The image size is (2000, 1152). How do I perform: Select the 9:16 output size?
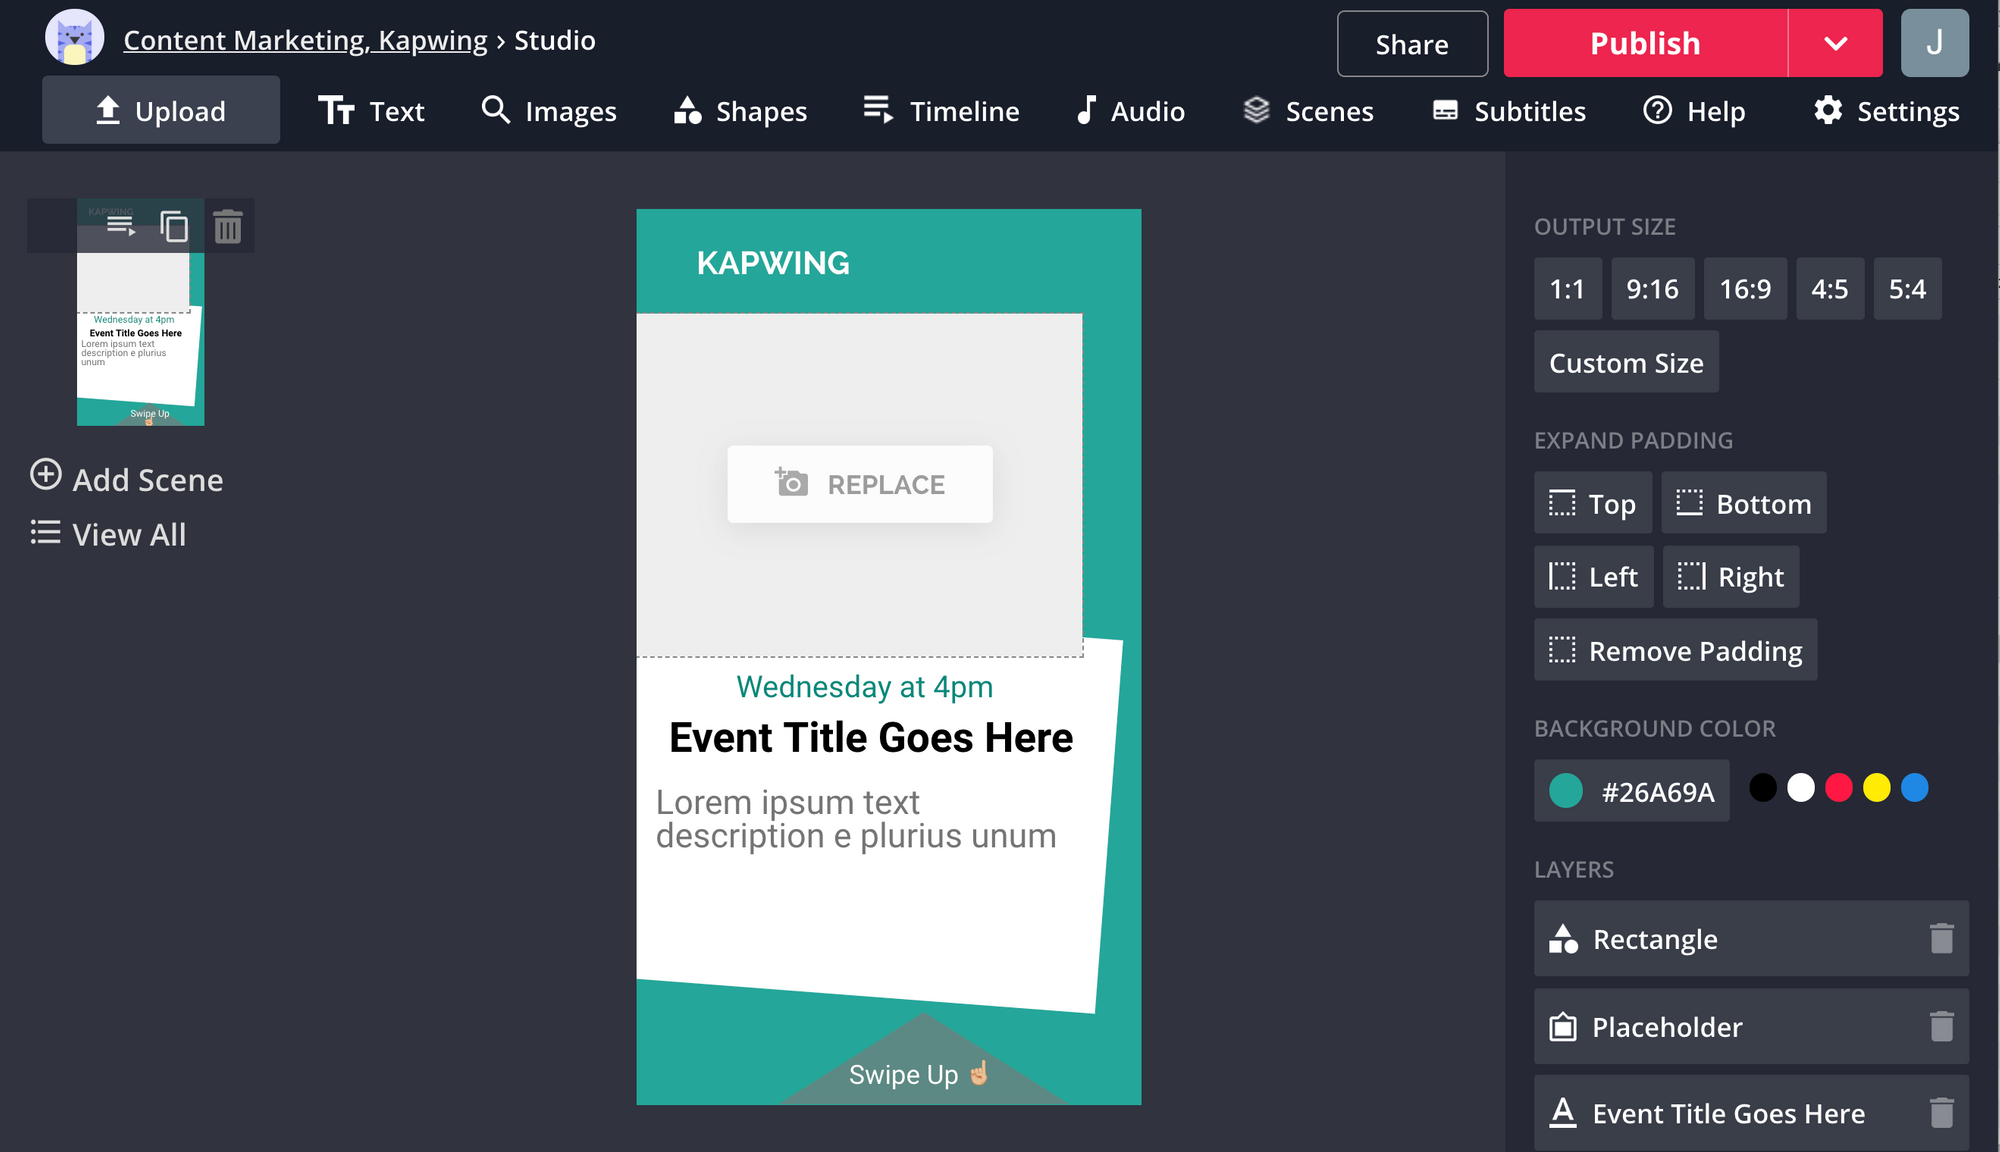pyautogui.click(x=1652, y=289)
